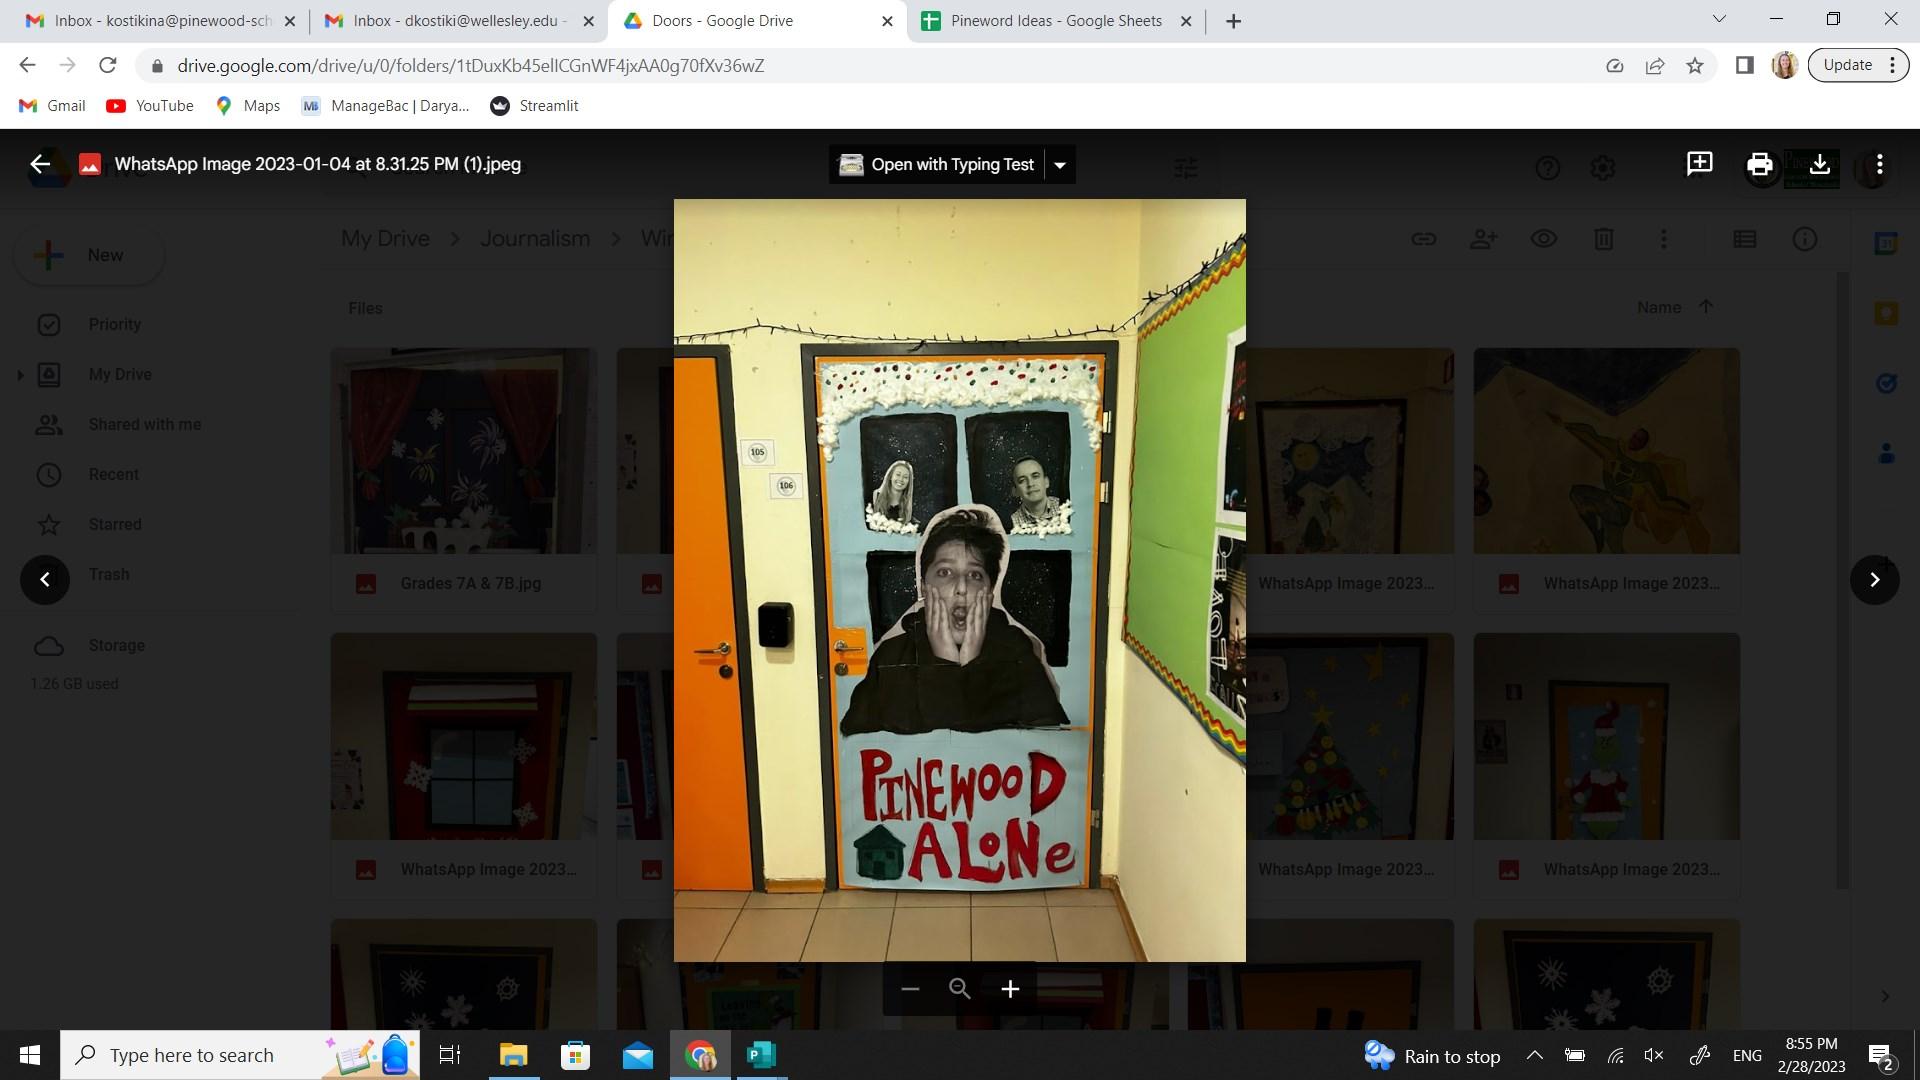Click the Chrome Update button
Viewport: 1920px width, 1080px height.
pyautogui.click(x=1847, y=65)
